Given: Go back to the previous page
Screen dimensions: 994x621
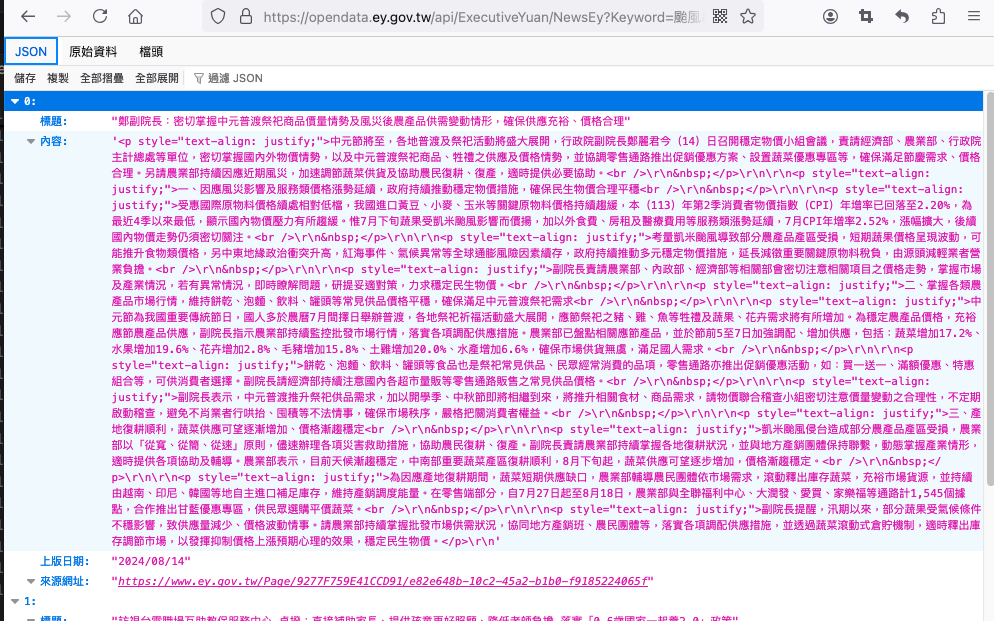Looking at the screenshot, I should coord(28,16).
